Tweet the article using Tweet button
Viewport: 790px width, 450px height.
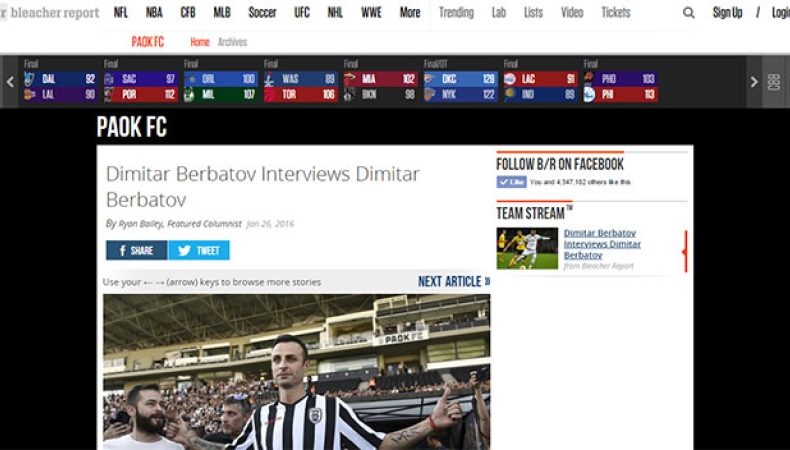click(199, 250)
